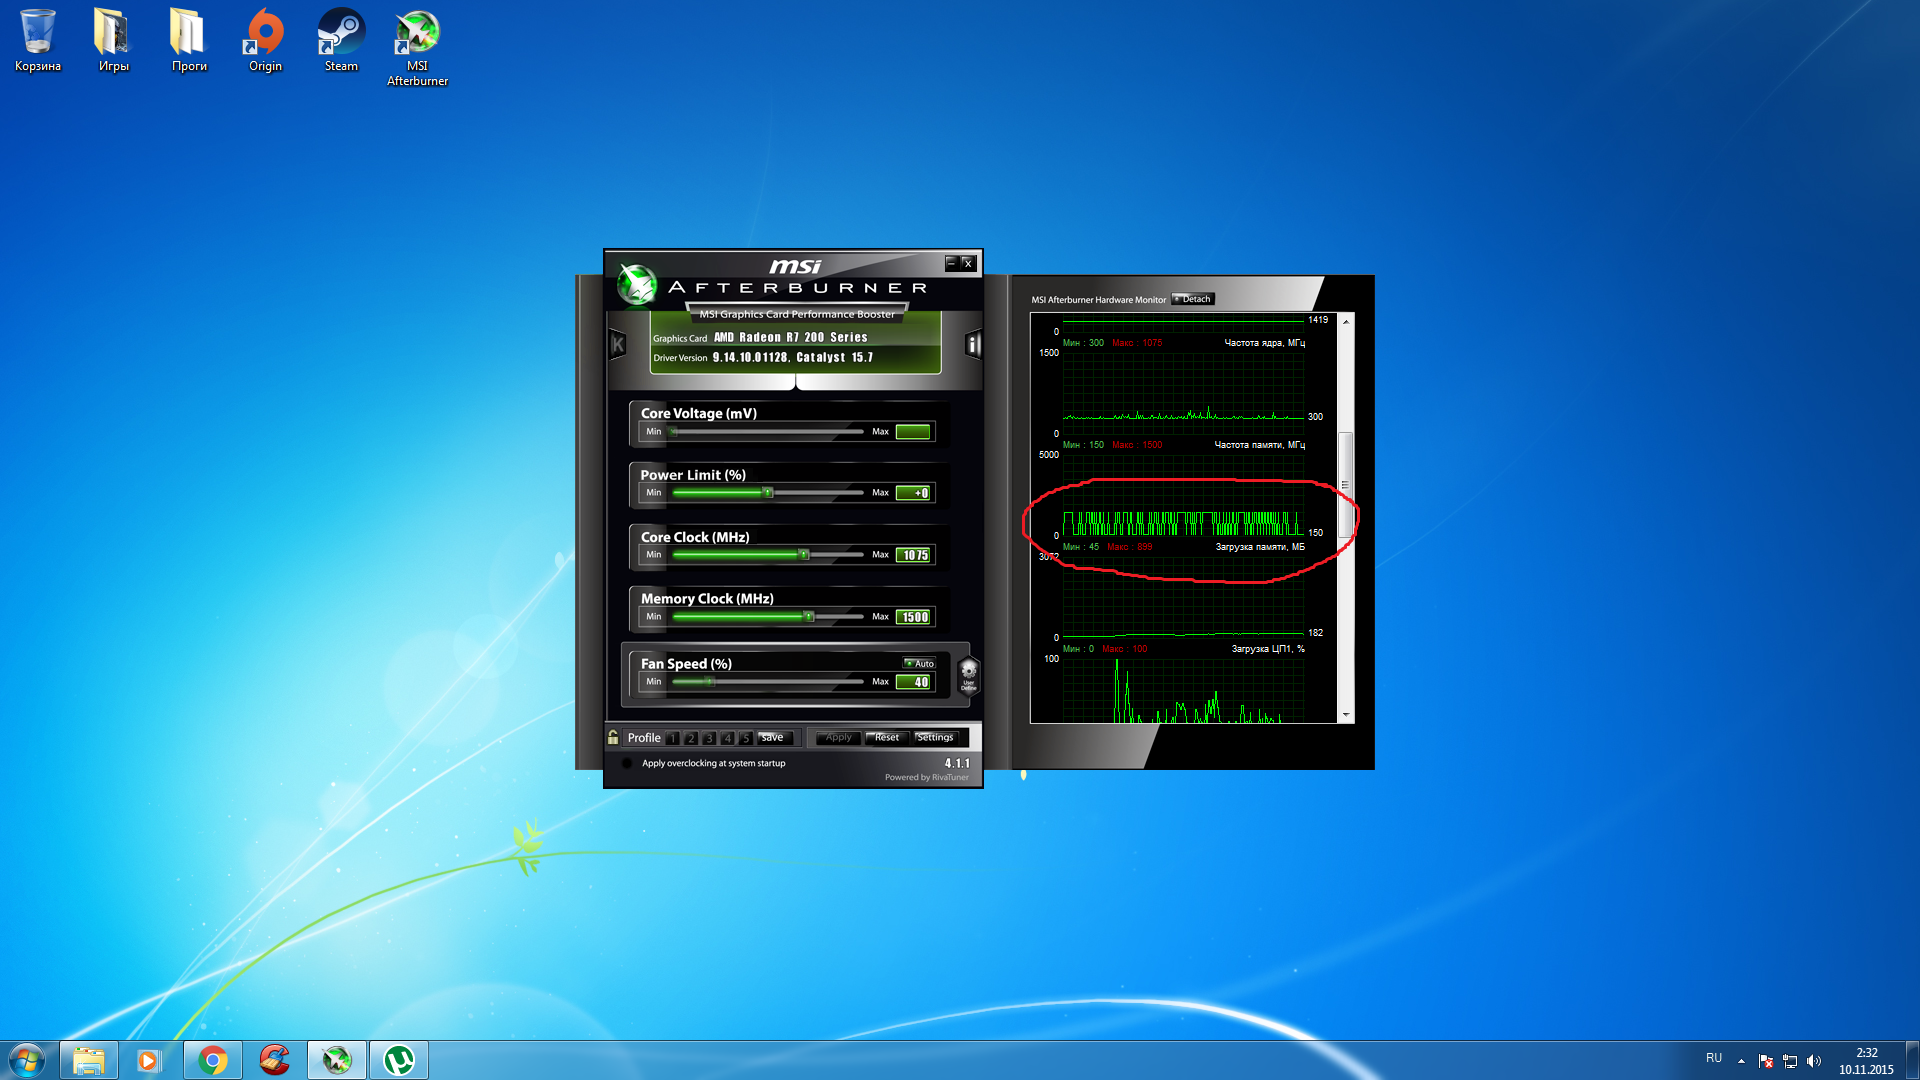Click the Fan Speed 40 value field

pos(913,682)
